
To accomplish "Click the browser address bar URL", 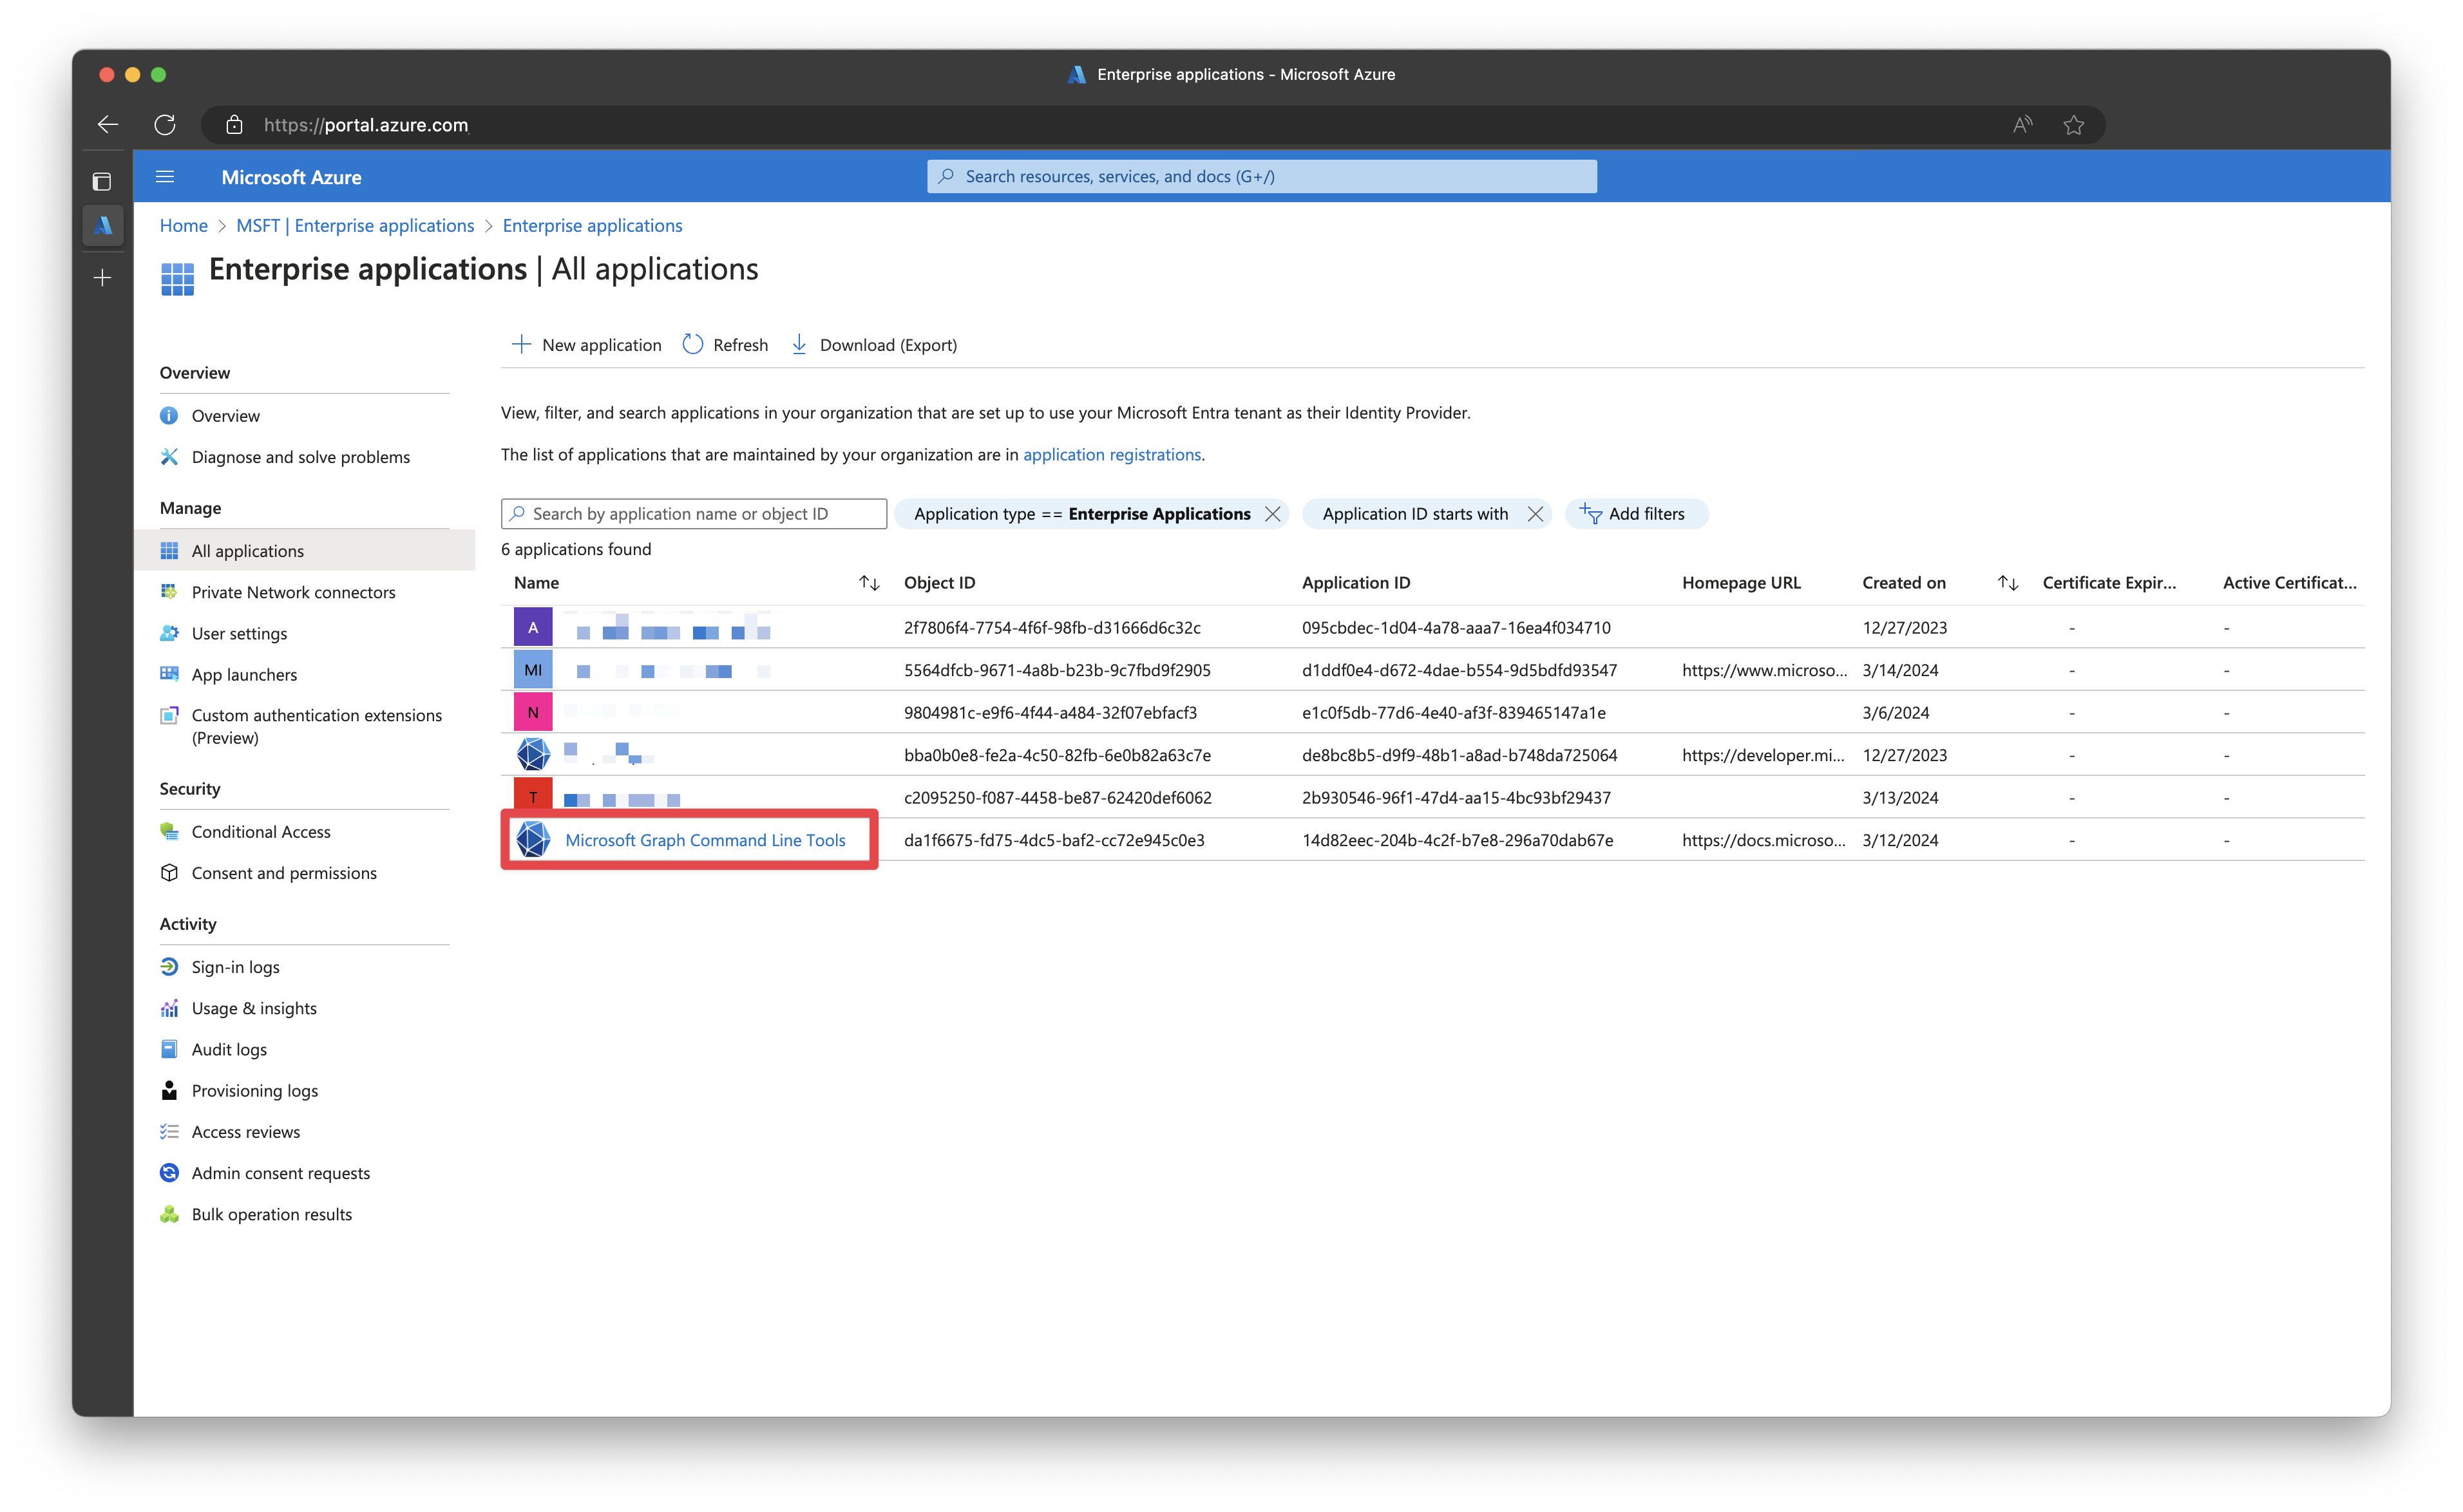I will [365, 125].
